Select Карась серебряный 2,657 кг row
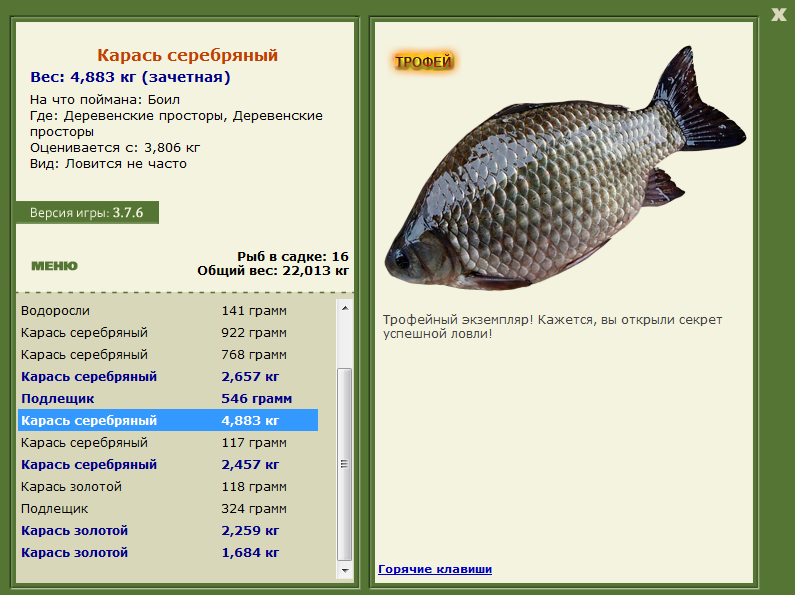The image size is (795, 595). pos(168,377)
